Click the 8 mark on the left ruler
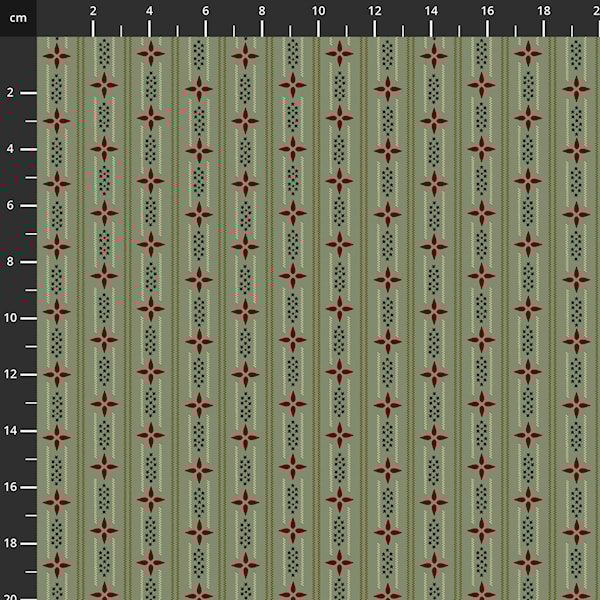Screen dimensions: 600x600 pos(10,261)
